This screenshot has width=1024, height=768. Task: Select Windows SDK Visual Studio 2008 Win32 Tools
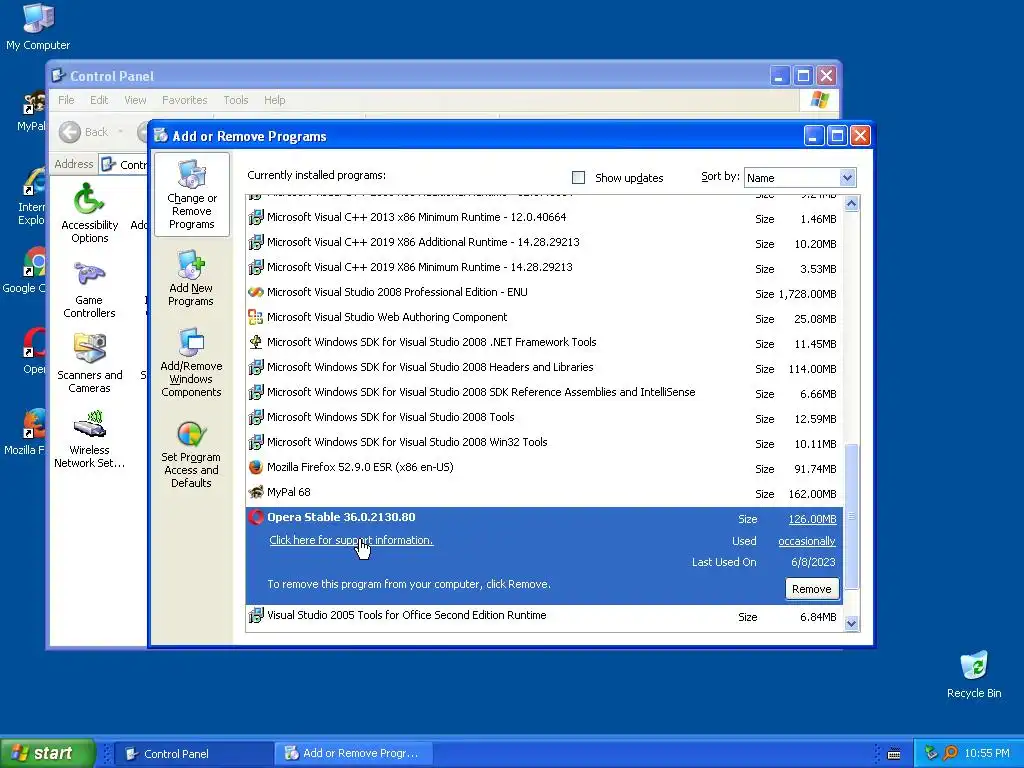543,442
